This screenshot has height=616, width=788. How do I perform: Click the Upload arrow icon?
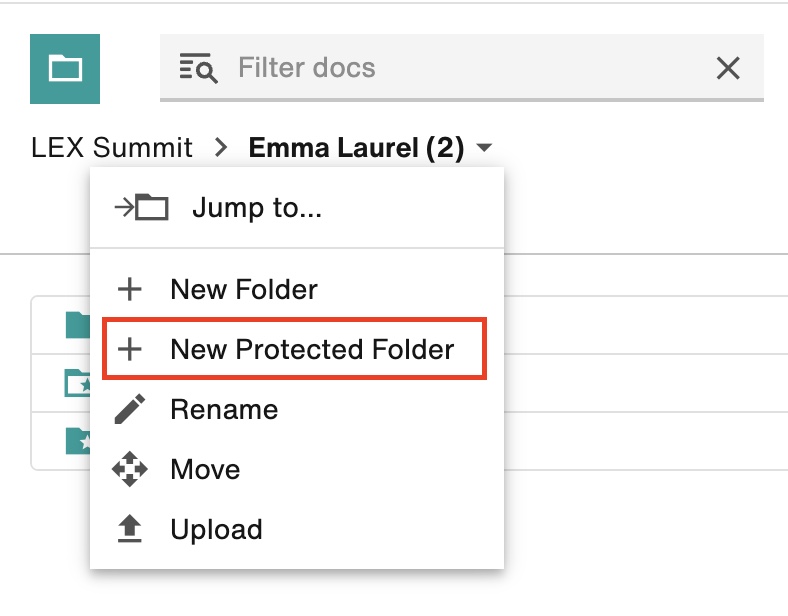click(130, 529)
